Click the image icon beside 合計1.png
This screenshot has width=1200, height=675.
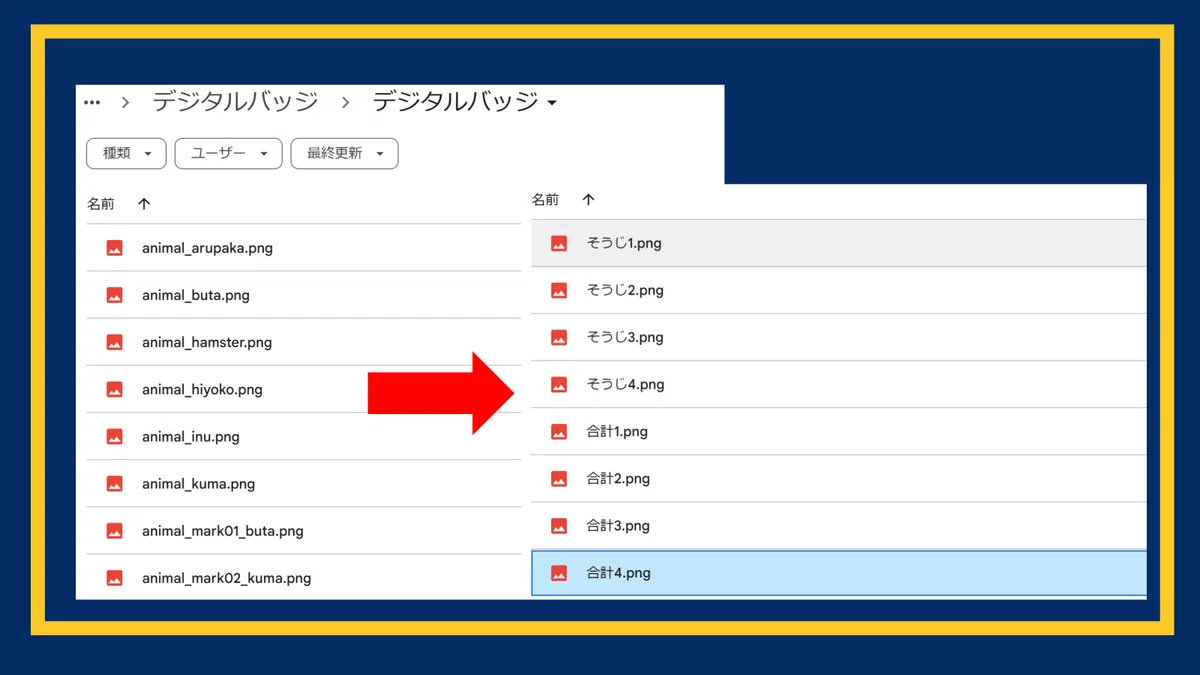click(x=559, y=432)
